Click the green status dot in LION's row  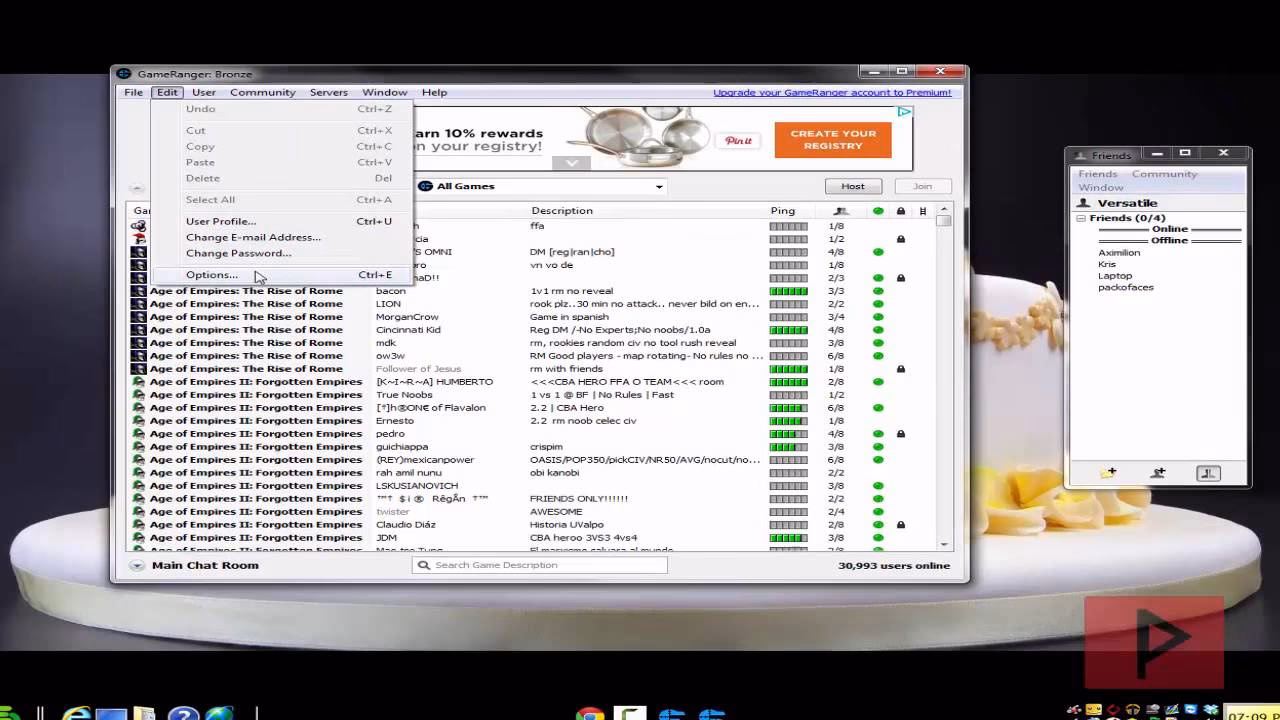coord(878,304)
